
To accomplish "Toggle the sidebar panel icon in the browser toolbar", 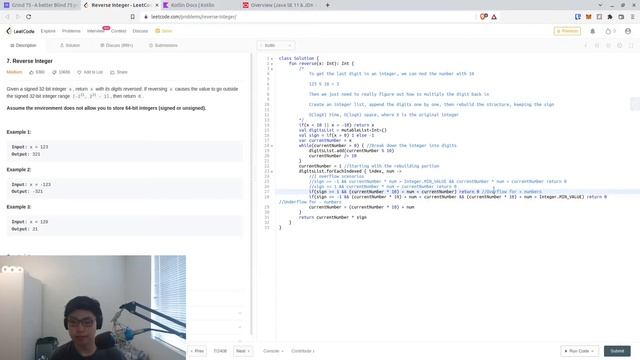I will 599,17.
